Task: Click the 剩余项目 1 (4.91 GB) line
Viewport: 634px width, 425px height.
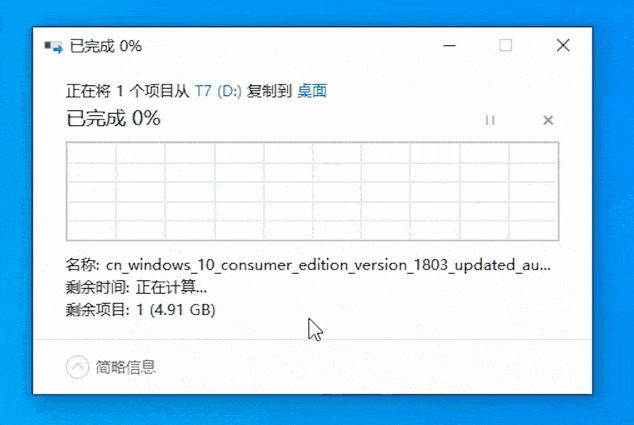Action: [140, 310]
